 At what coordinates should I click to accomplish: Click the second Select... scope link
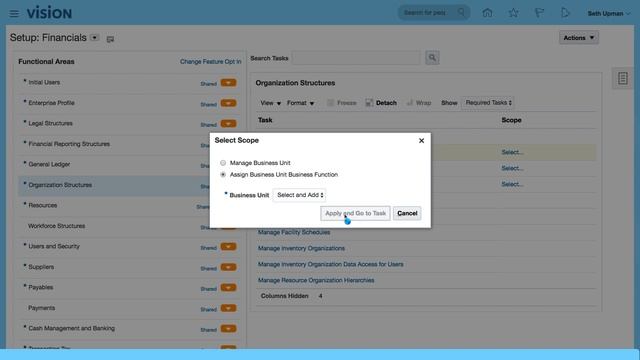[512, 168]
